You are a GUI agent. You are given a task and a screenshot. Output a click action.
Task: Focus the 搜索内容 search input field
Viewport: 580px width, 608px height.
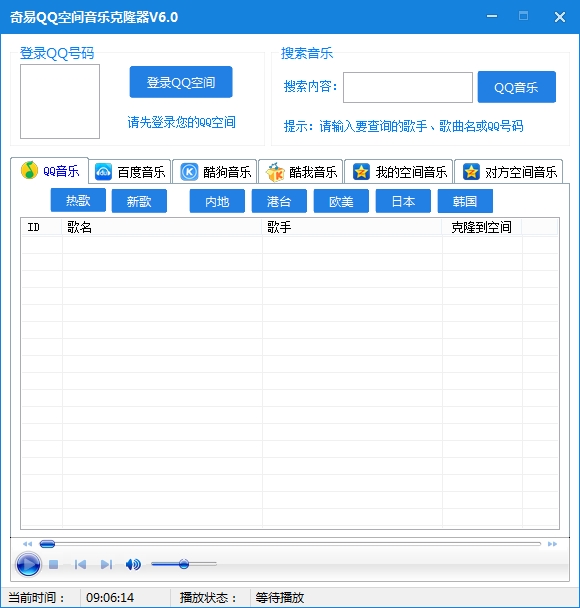click(x=408, y=87)
